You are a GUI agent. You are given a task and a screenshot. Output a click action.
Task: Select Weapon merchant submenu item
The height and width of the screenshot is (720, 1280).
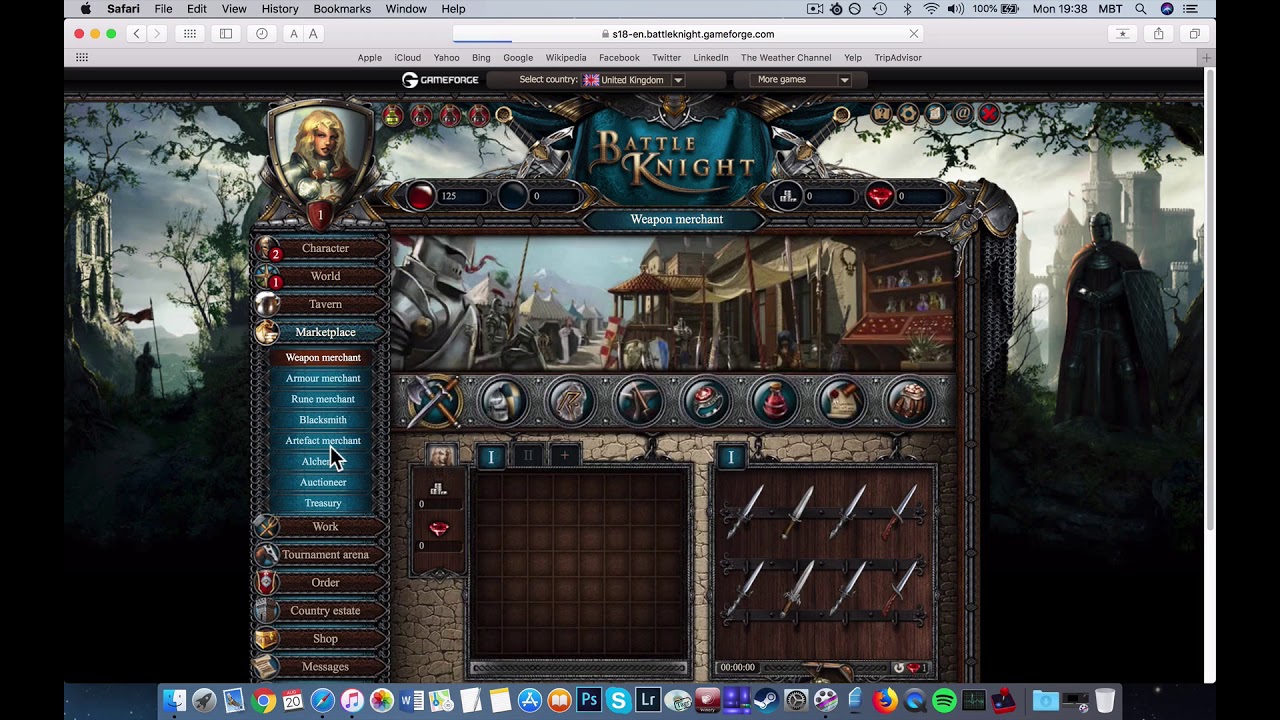click(323, 357)
